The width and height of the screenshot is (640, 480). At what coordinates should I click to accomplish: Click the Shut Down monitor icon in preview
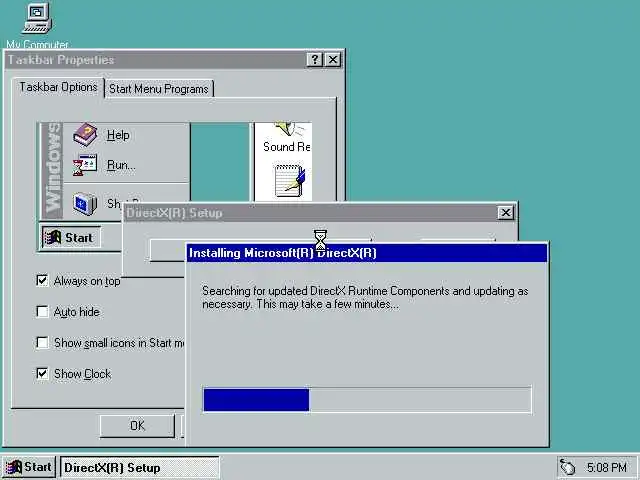pos(85,203)
